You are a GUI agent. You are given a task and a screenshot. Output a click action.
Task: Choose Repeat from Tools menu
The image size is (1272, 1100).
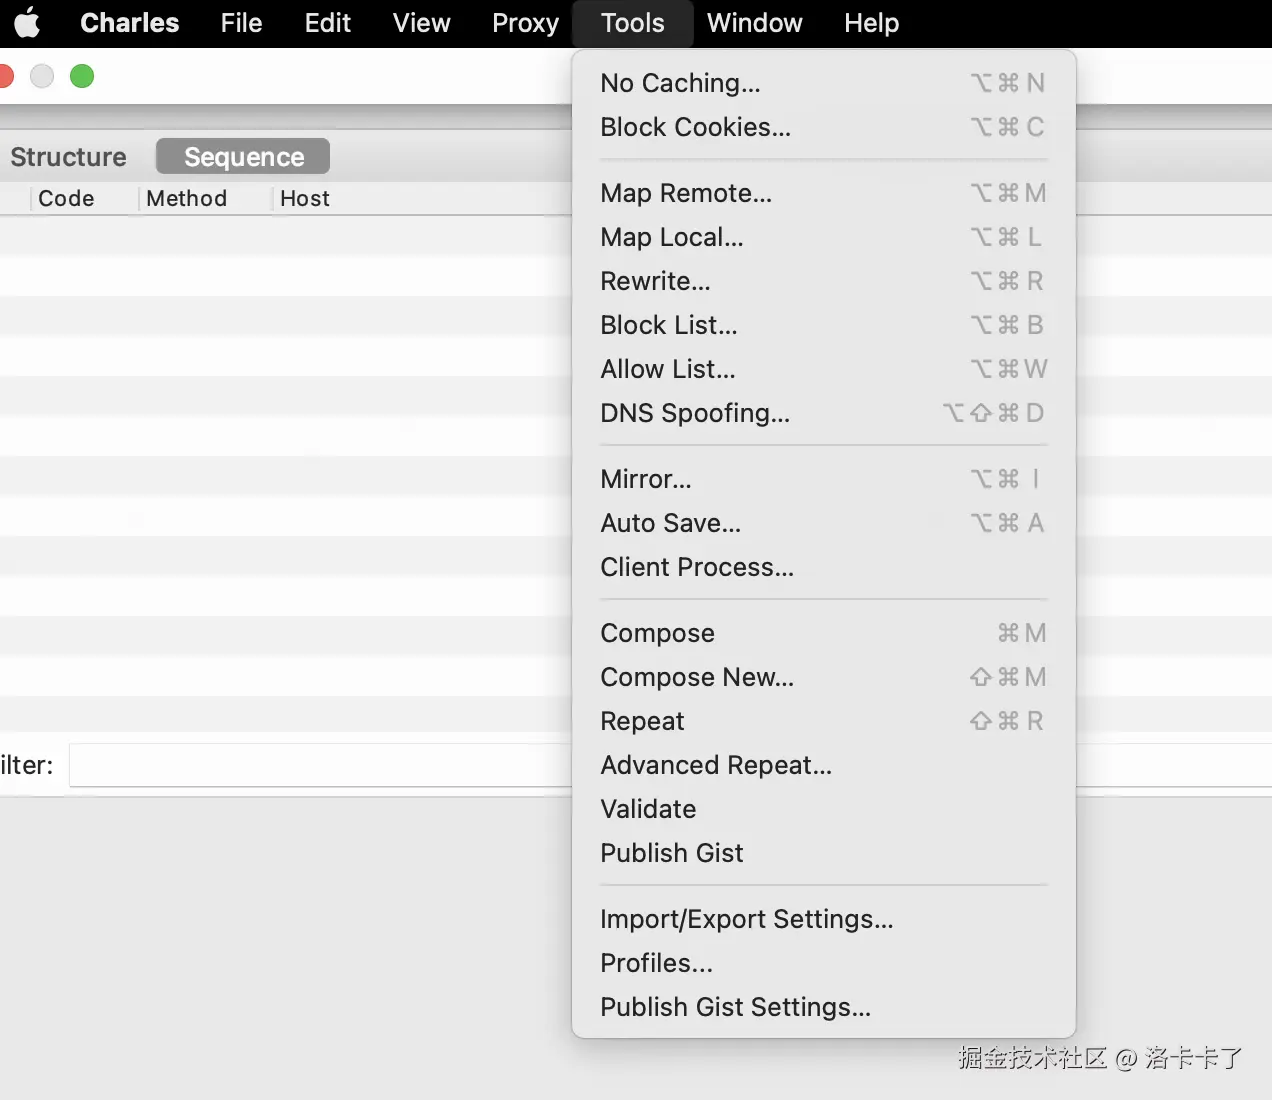[x=823, y=721]
